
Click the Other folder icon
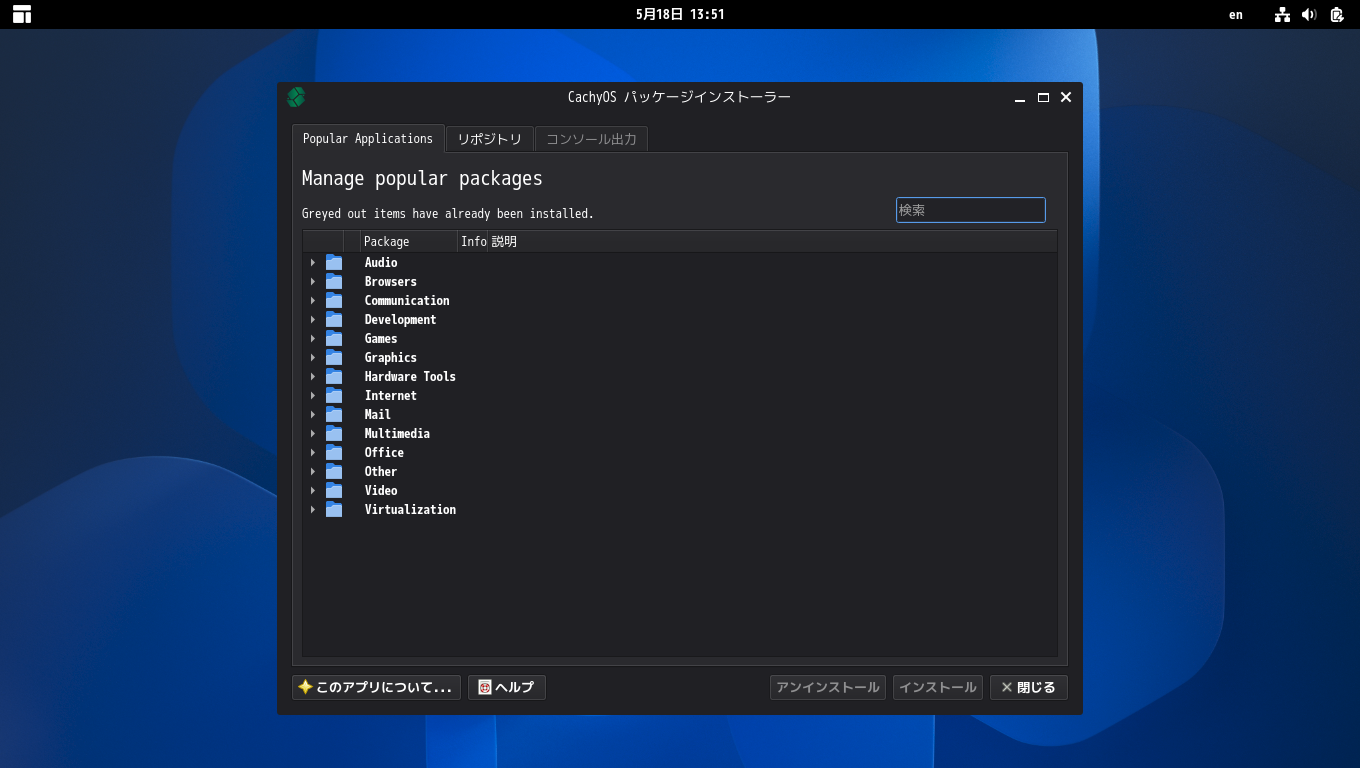(334, 471)
